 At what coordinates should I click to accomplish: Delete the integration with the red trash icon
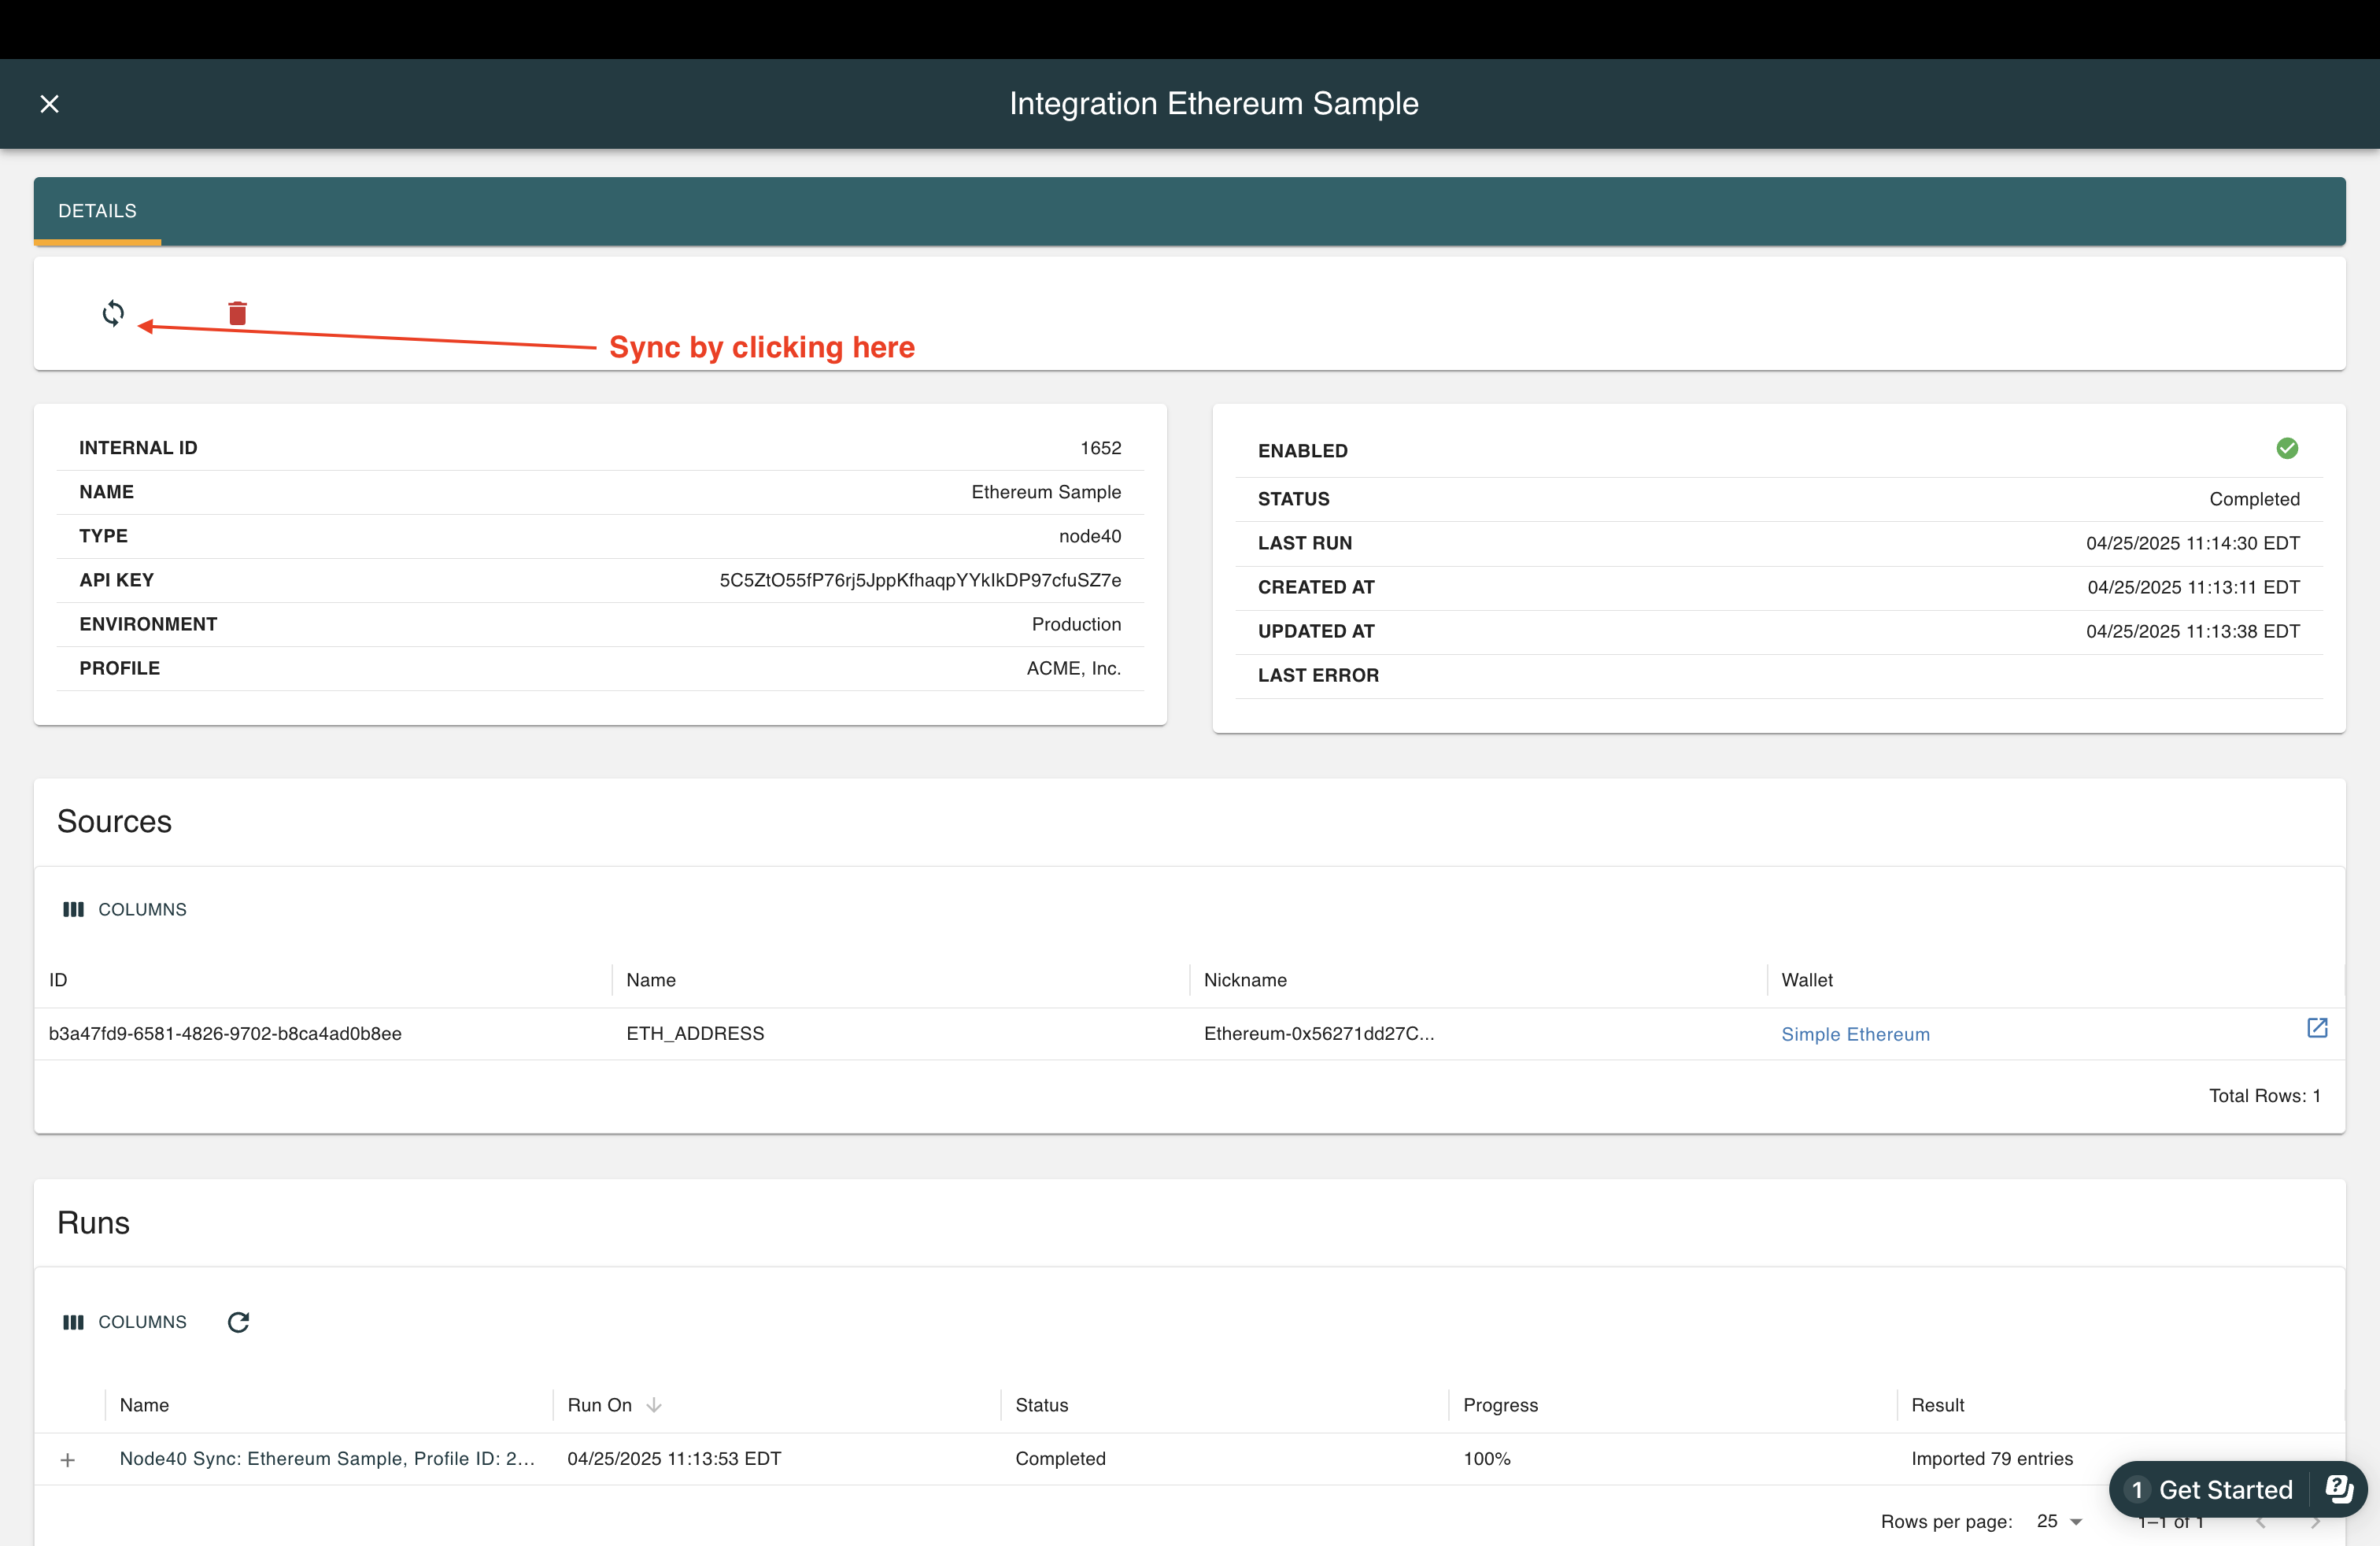click(x=237, y=313)
